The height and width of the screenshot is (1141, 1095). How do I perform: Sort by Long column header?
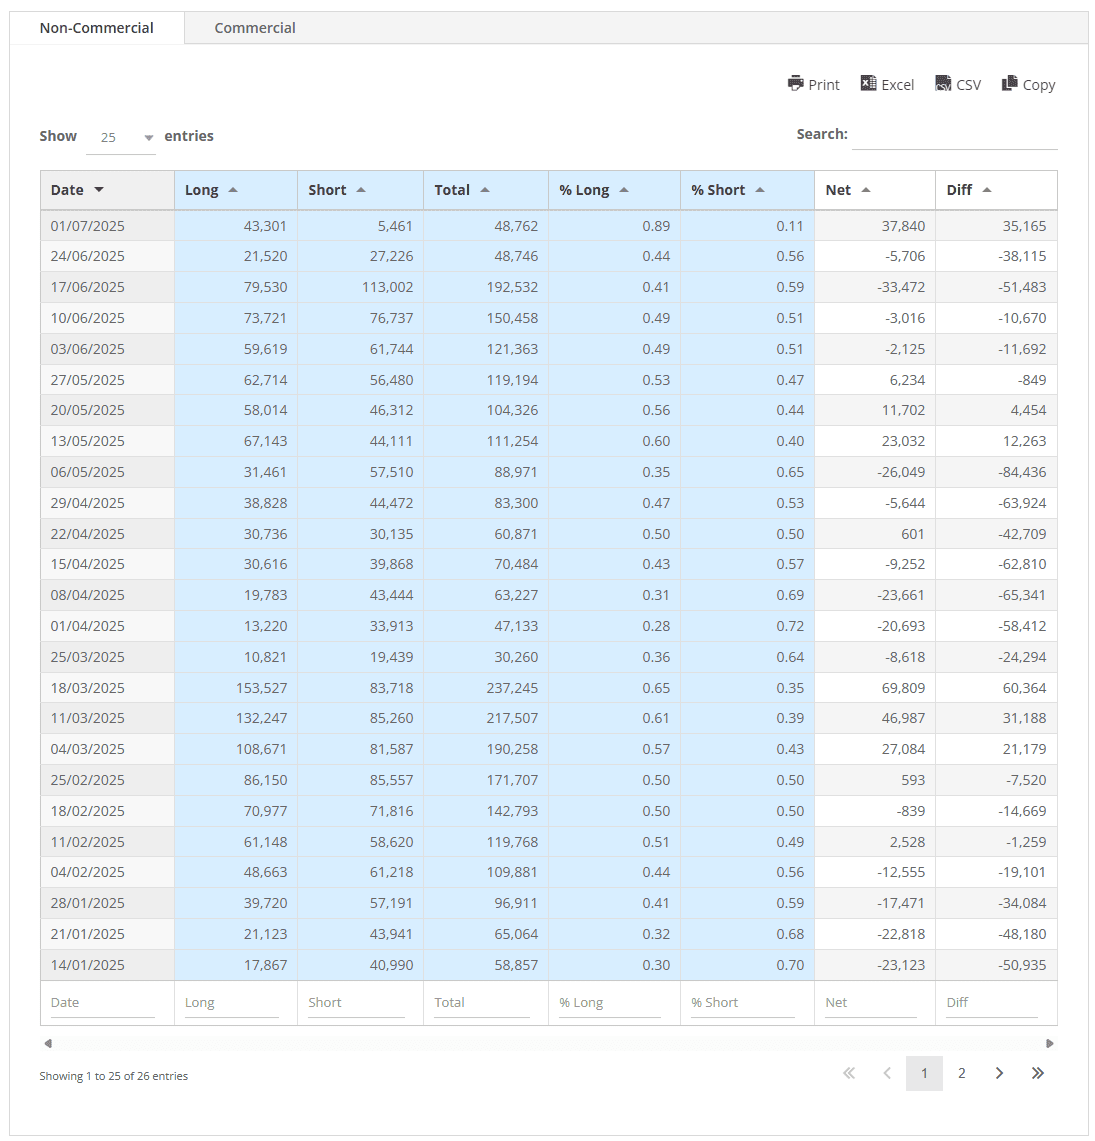(211, 190)
